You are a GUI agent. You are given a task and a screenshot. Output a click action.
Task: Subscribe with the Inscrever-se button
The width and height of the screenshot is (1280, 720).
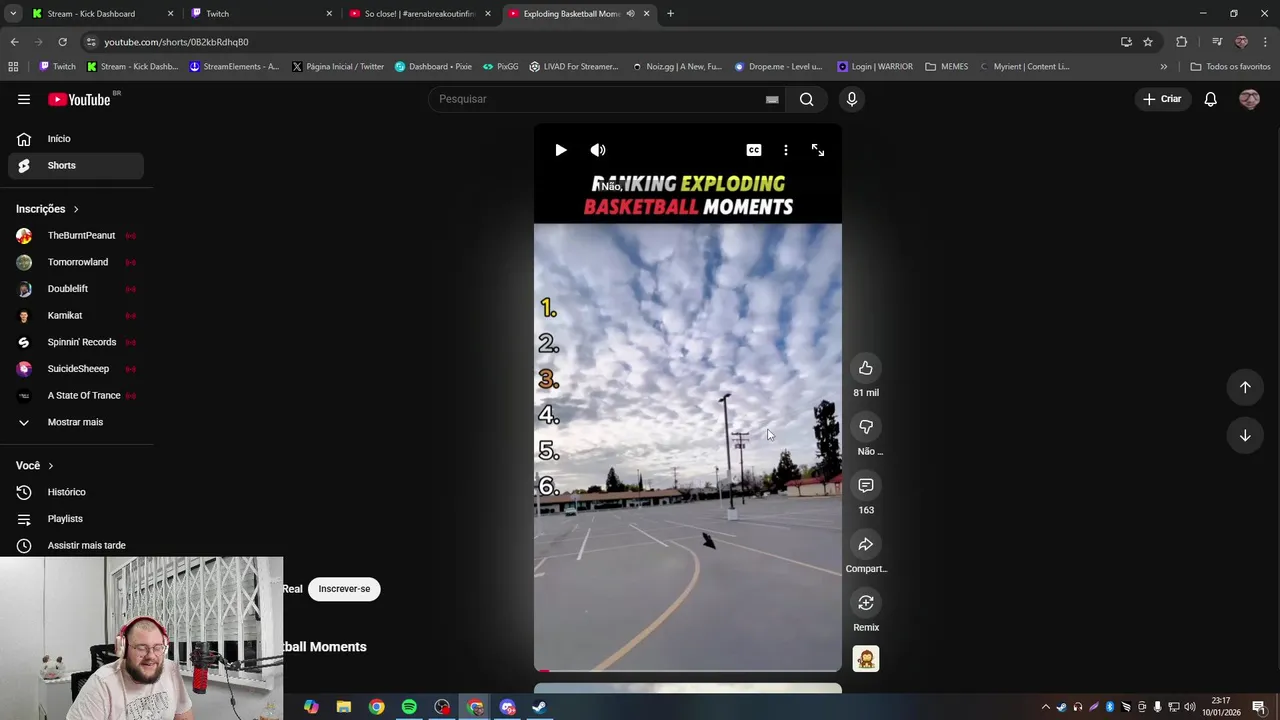pos(344,589)
